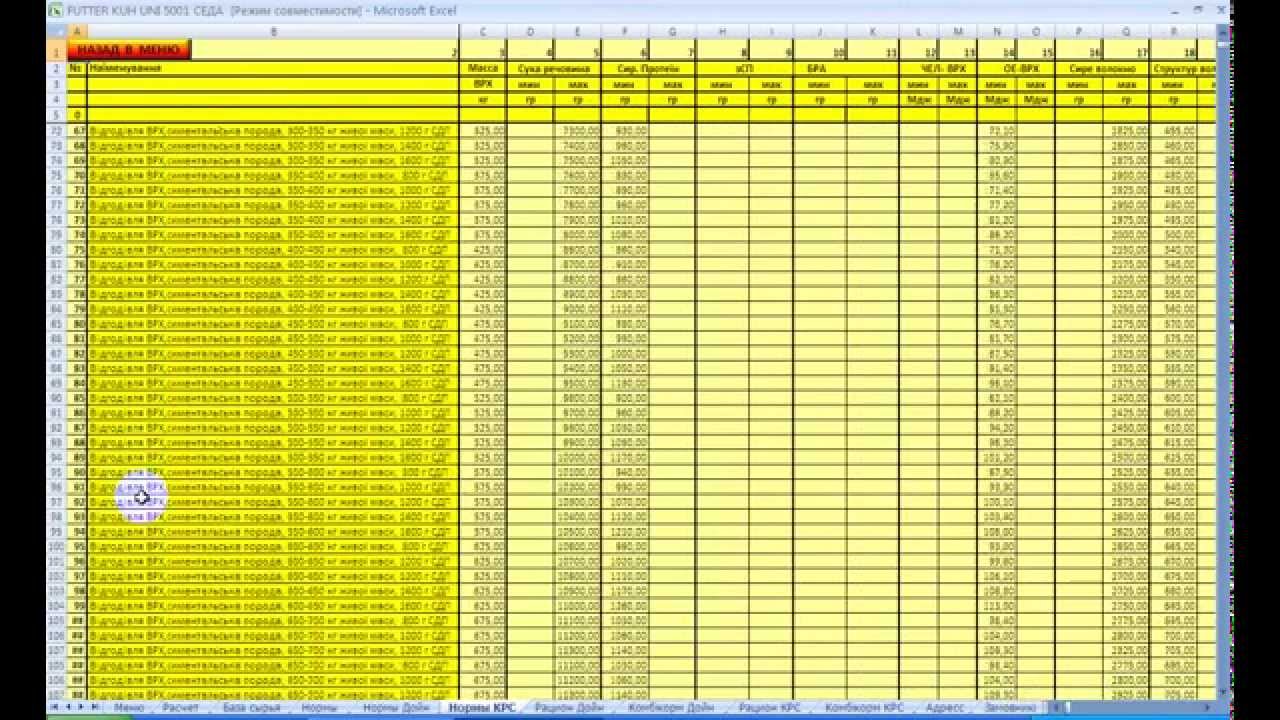Screen dimensions: 1280x720
Task: Select the active Нормы КРС sheet tab
Action: coord(482,707)
